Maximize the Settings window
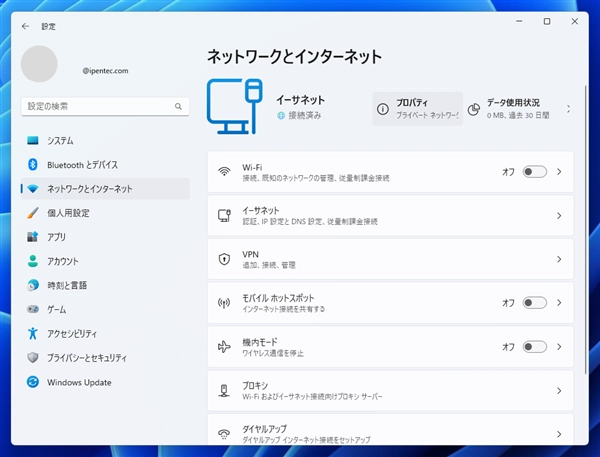This screenshot has height=457, width=600. 547,21
